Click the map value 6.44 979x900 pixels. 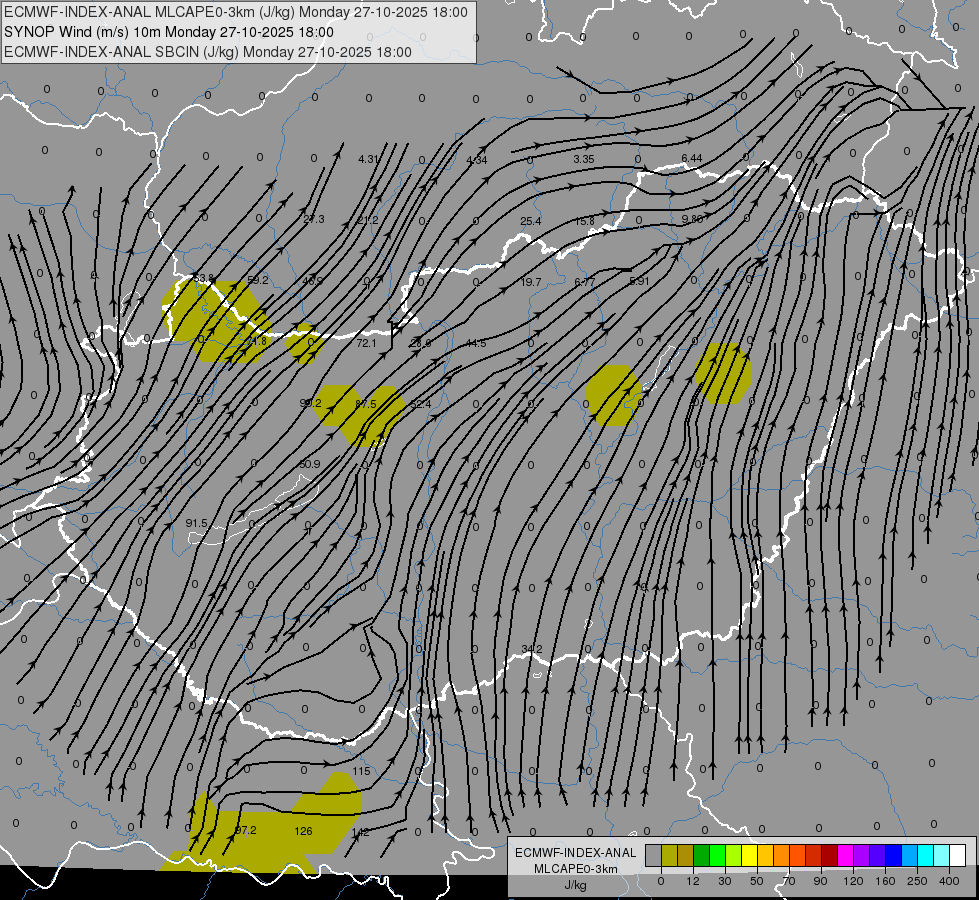[692, 159]
